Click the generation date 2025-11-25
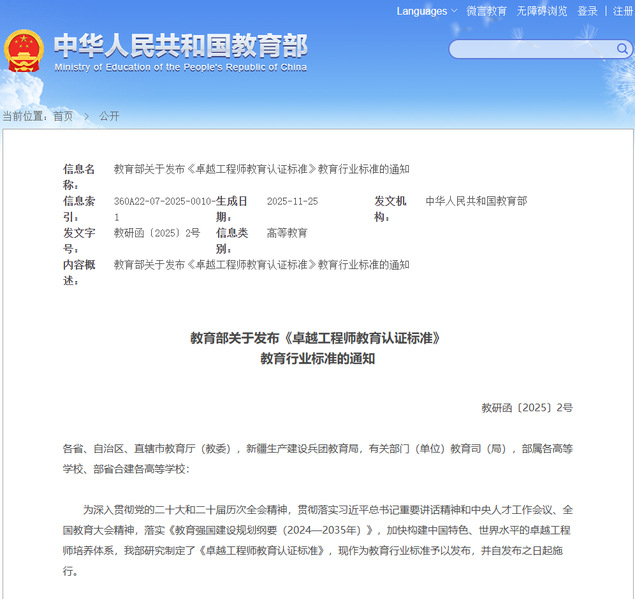The height and width of the screenshot is (599, 635). [x=292, y=201]
